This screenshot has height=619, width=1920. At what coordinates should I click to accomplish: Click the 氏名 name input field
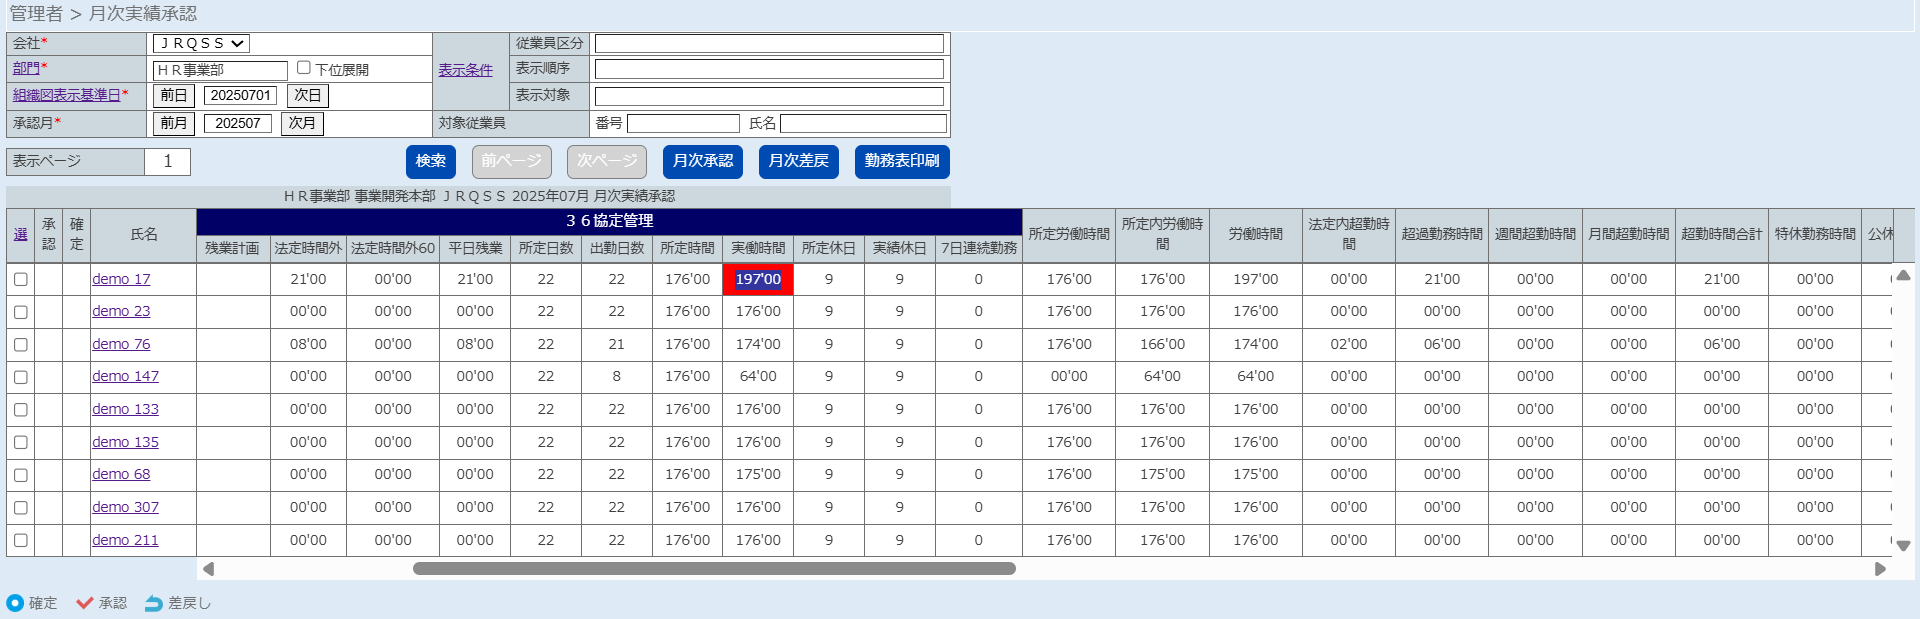pos(862,123)
